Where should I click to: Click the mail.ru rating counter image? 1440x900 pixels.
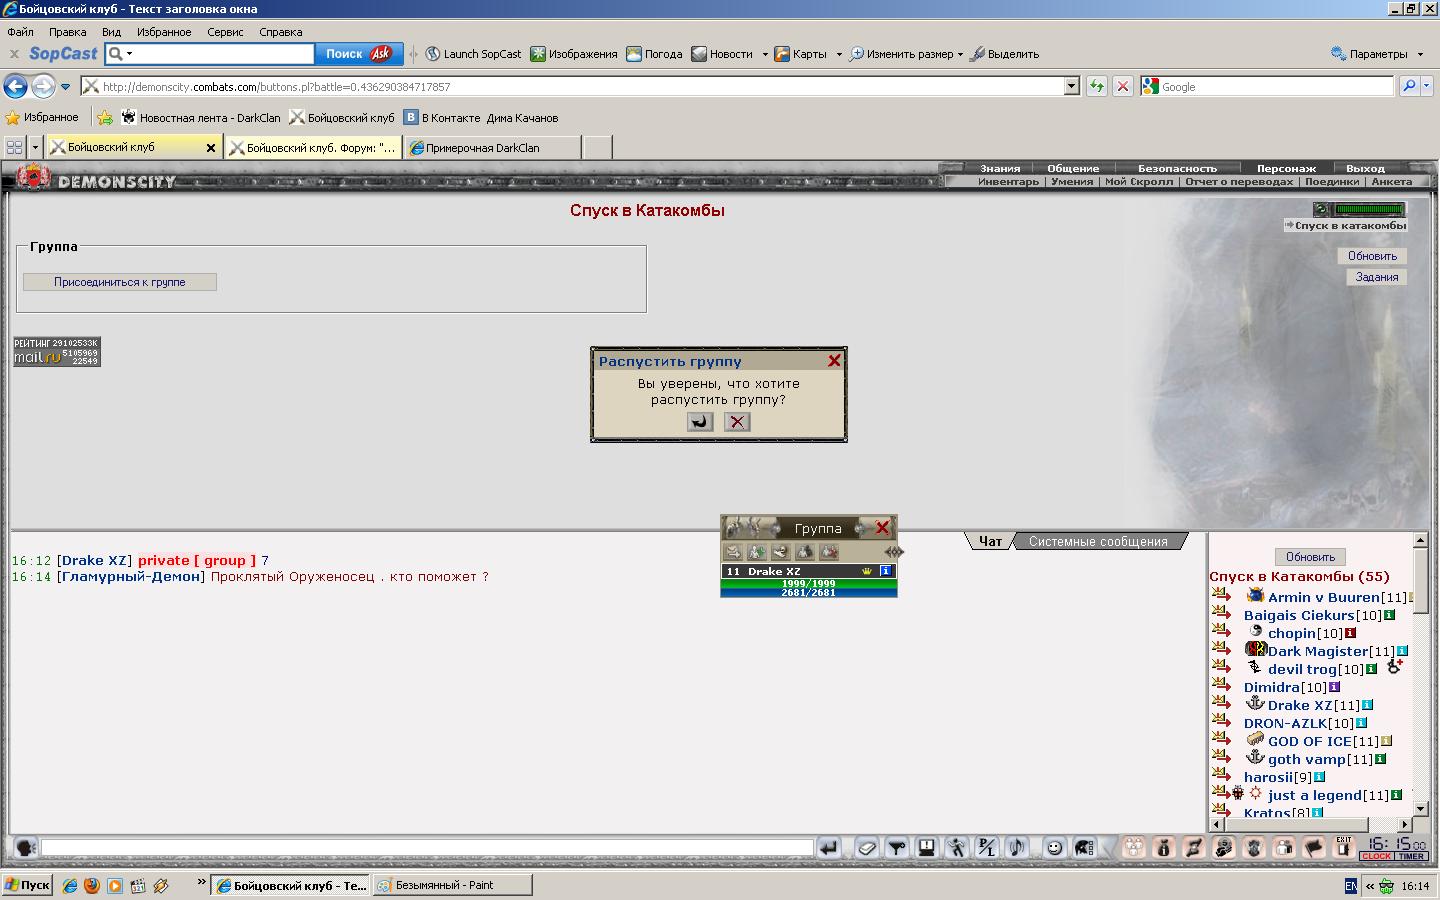coord(57,352)
